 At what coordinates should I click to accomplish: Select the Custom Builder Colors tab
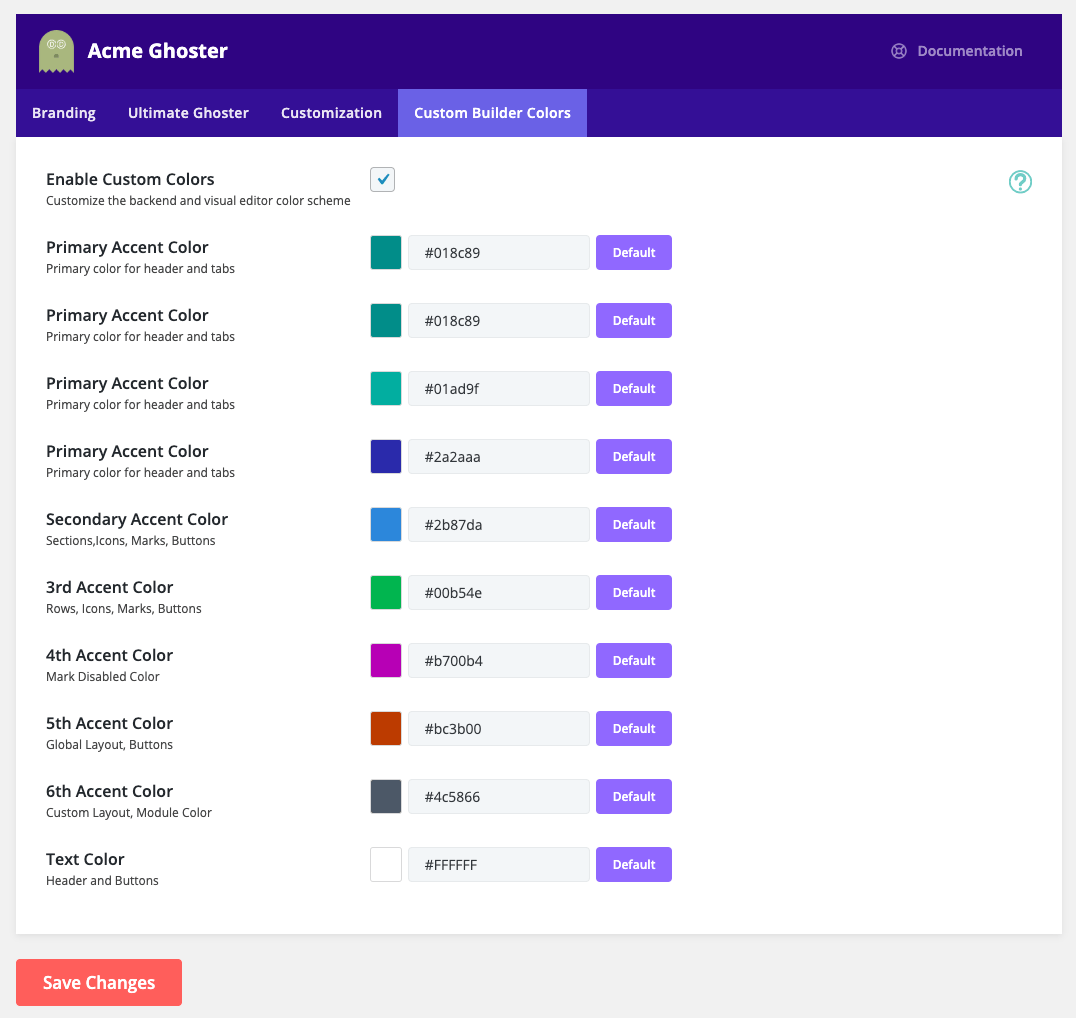[492, 113]
